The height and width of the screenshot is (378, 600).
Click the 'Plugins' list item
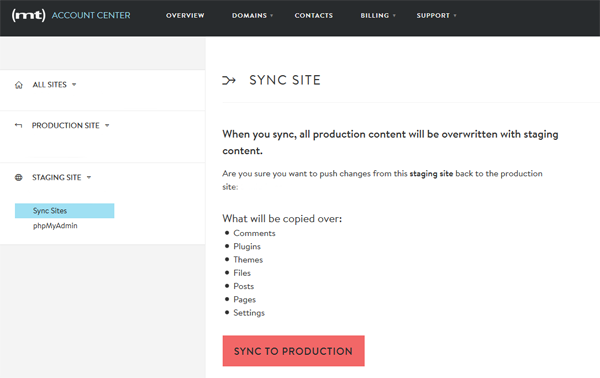(247, 247)
